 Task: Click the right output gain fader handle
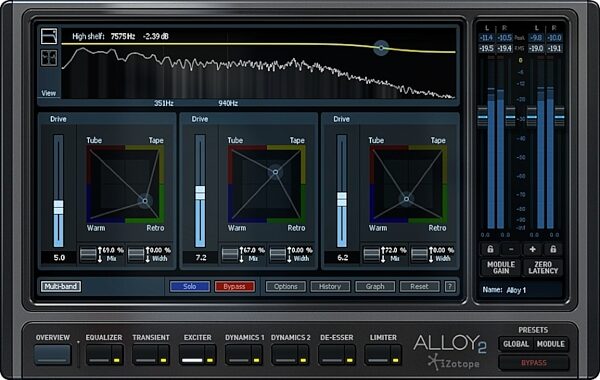coord(559,117)
